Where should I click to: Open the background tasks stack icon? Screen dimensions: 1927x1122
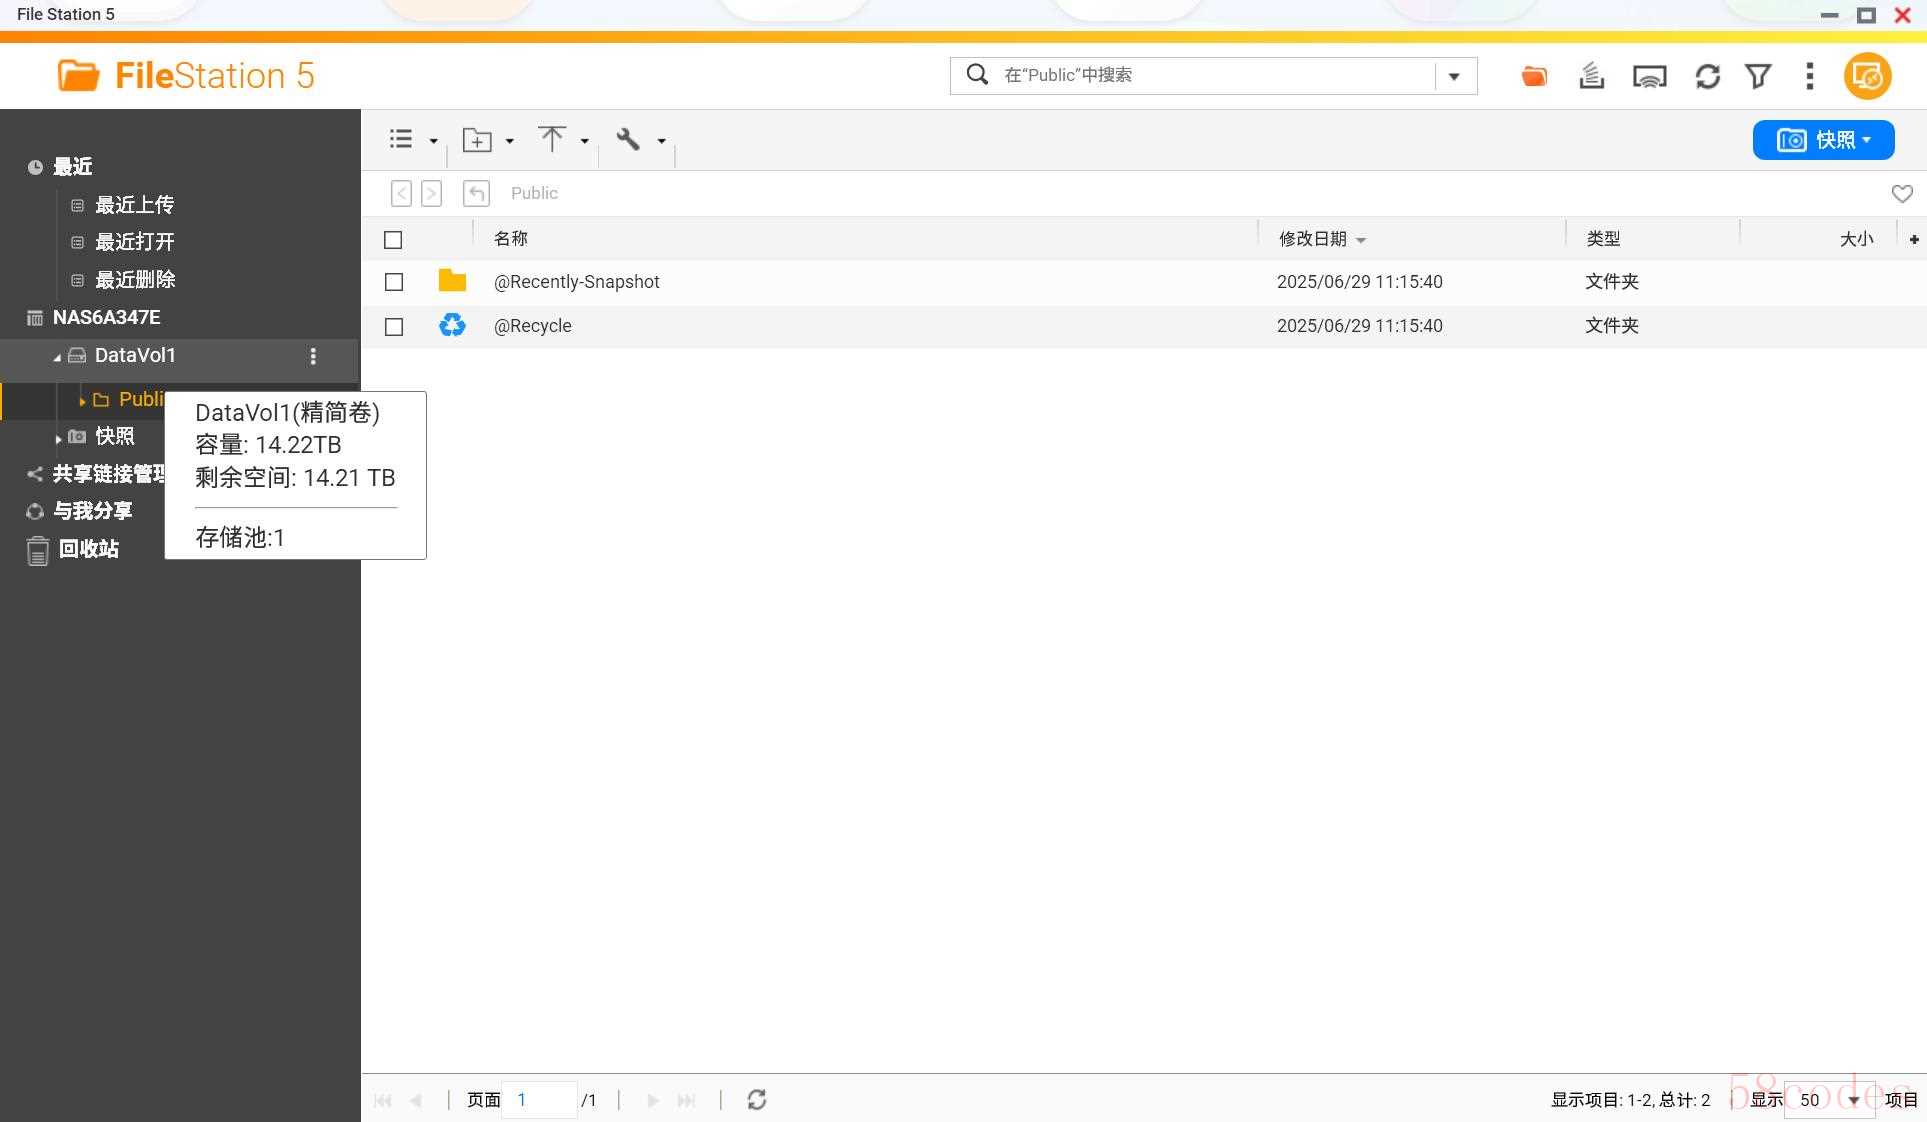[1591, 76]
